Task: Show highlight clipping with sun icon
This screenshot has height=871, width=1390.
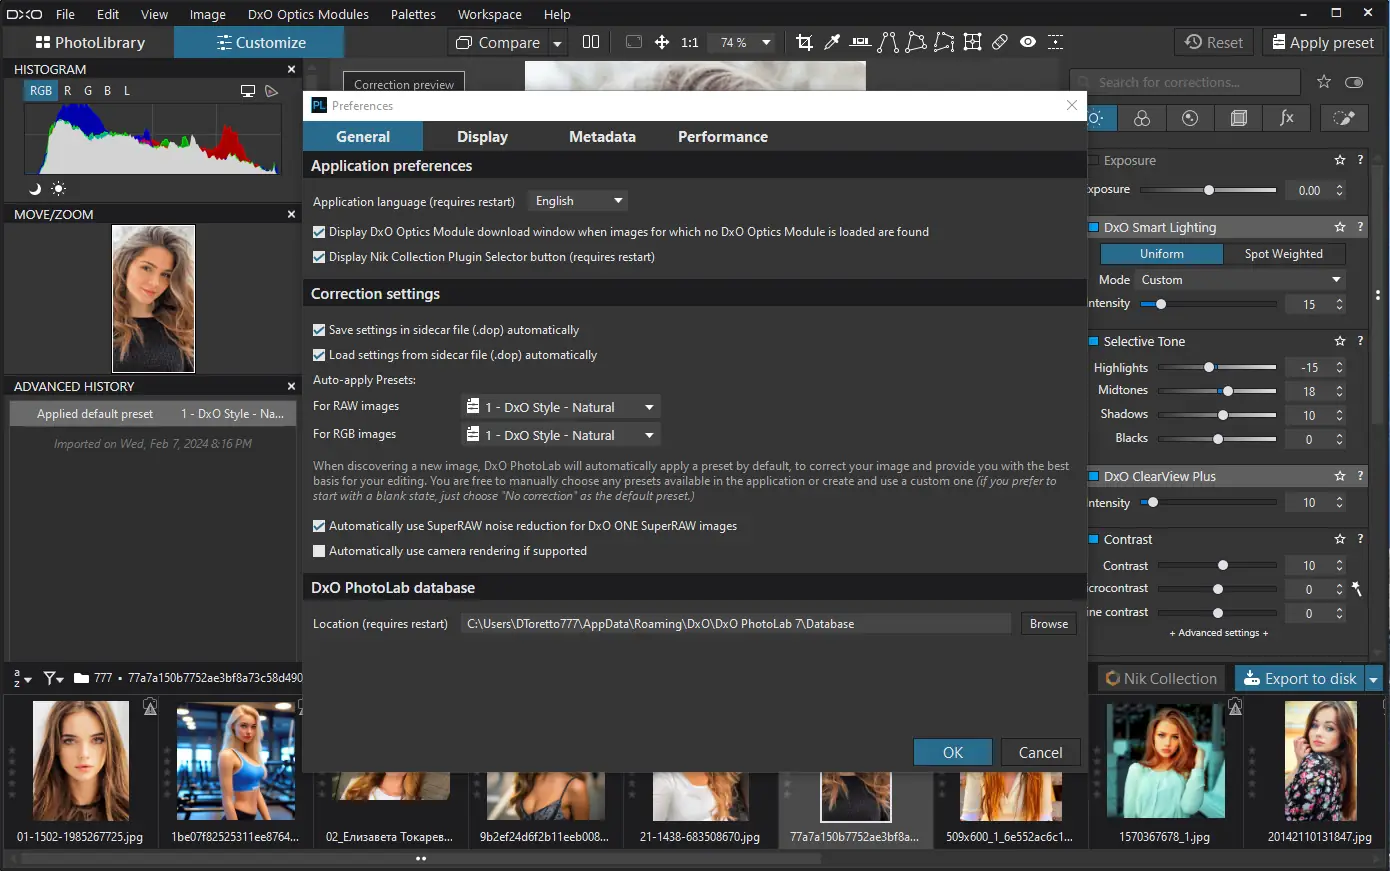Action: pos(58,189)
